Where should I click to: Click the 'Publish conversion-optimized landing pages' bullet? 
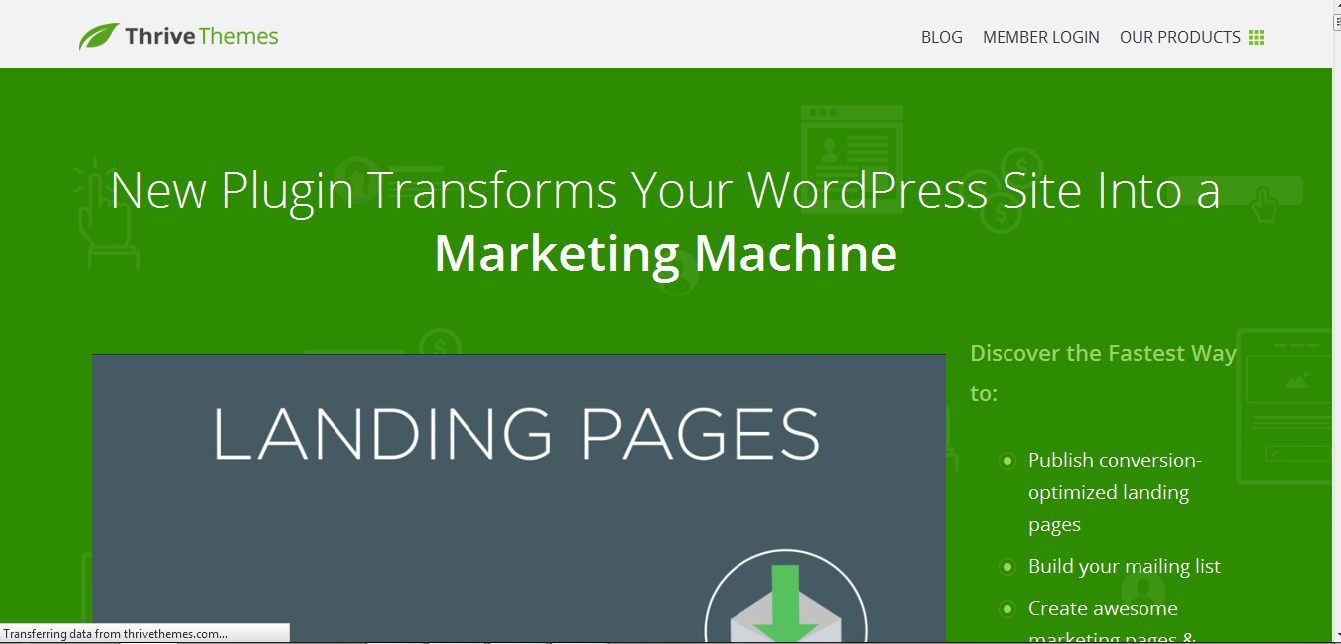tap(1115, 492)
